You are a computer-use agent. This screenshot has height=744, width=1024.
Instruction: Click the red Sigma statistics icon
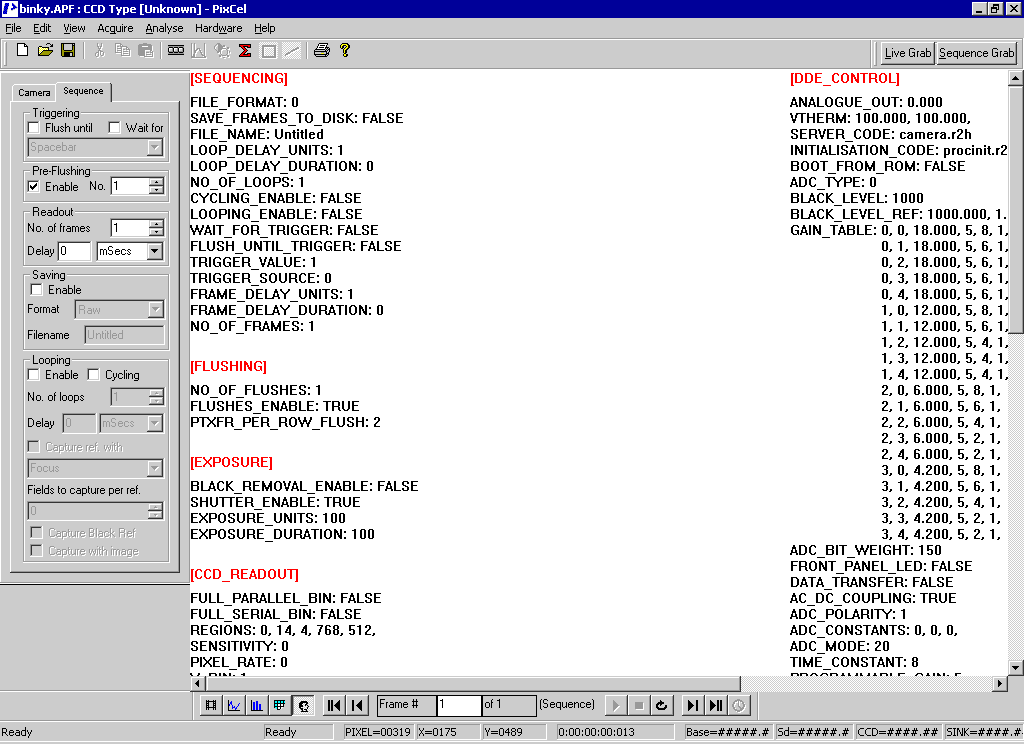[x=244, y=50]
